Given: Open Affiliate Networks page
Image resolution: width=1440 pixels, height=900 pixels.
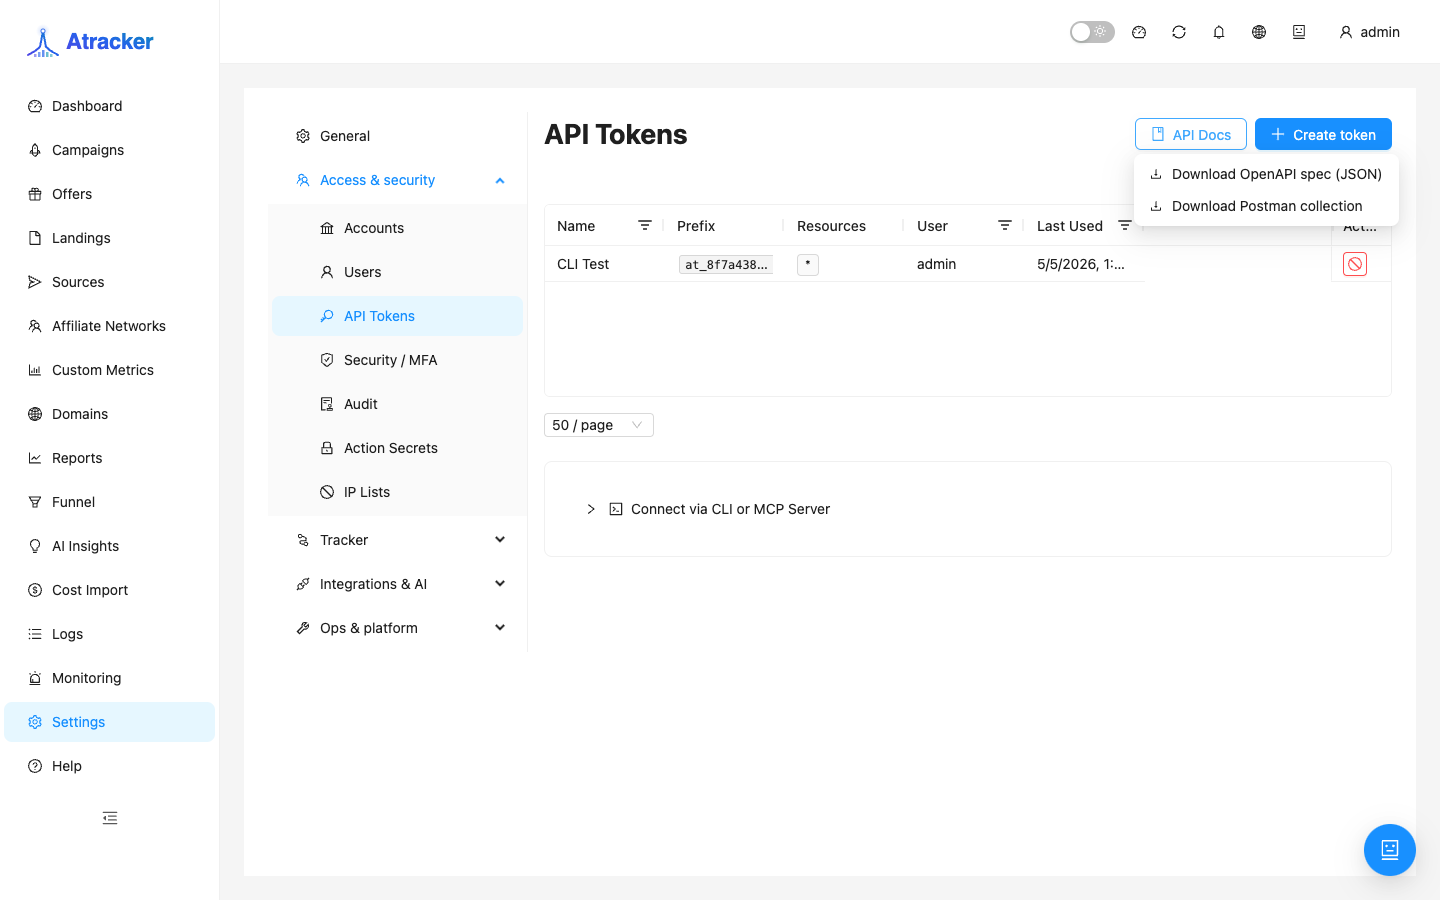Looking at the screenshot, I should coord(110,326).
